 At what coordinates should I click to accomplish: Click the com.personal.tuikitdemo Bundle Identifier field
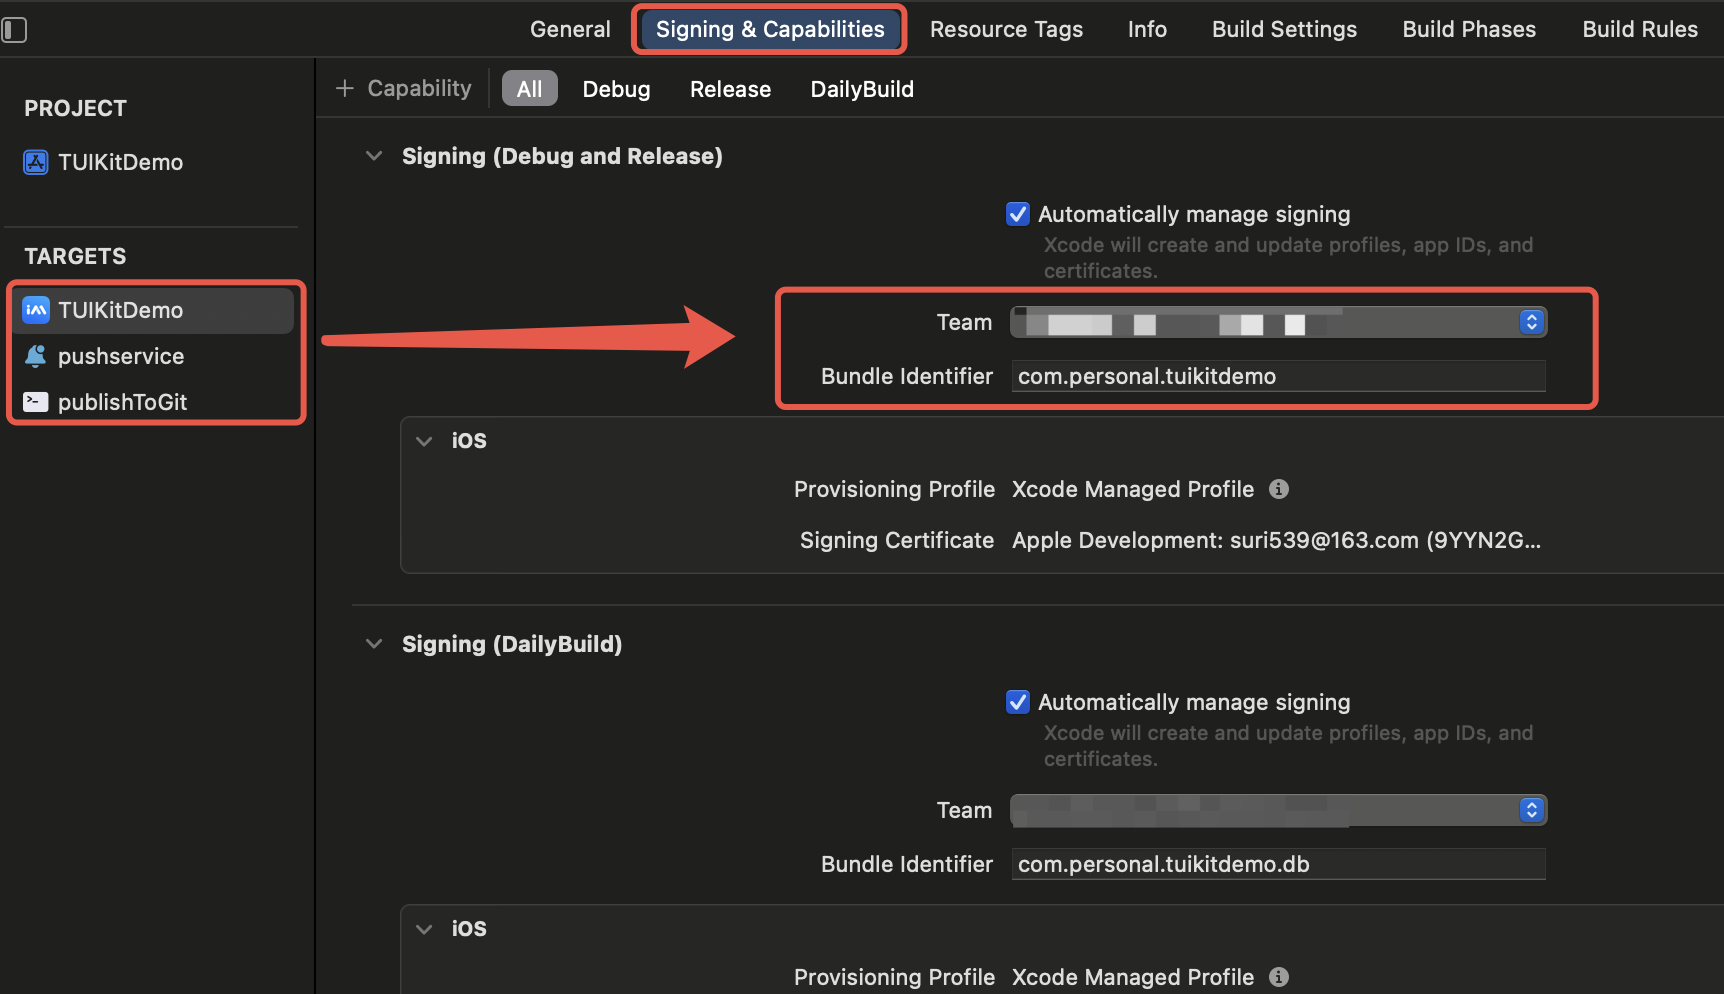pos(1278,376)
